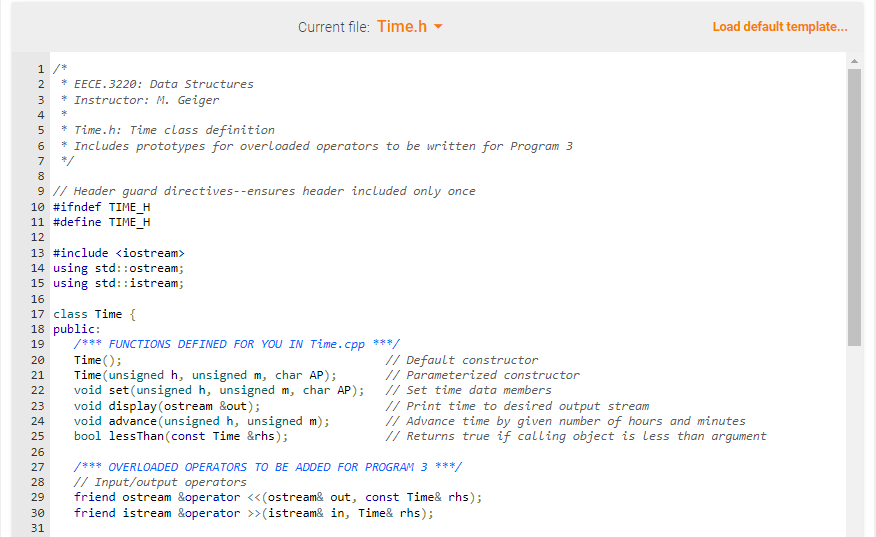Click the 'friend ostream &operator <<' line

point(278,497)
